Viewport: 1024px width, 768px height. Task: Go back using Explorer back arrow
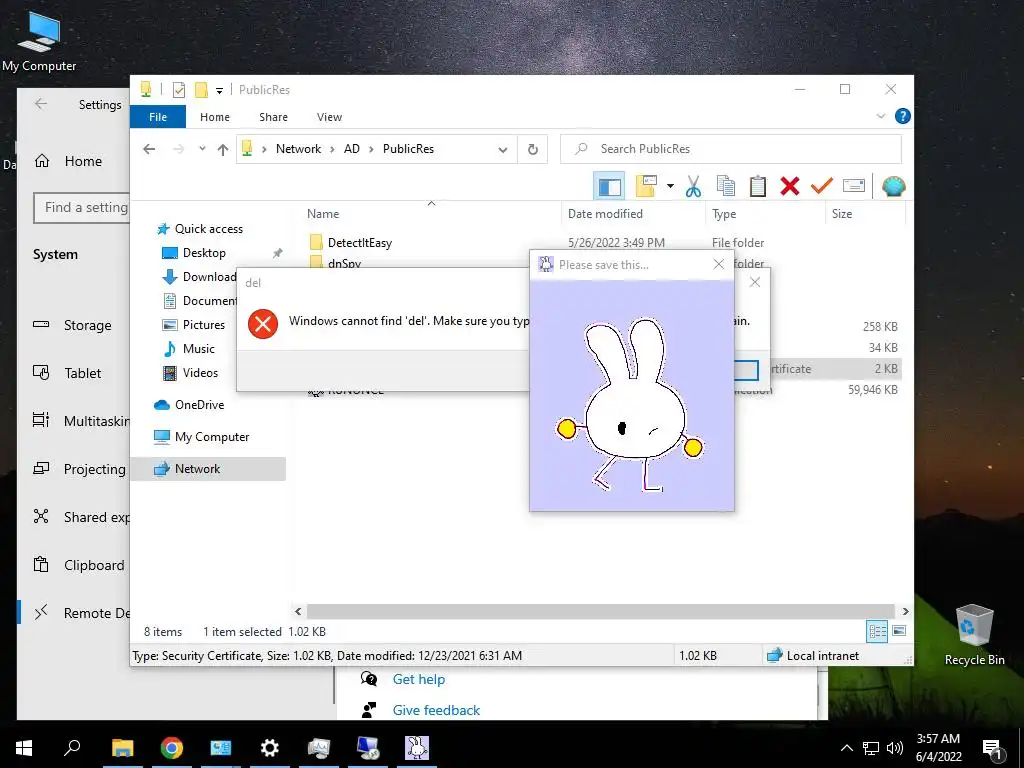click(x=149, y=149)
